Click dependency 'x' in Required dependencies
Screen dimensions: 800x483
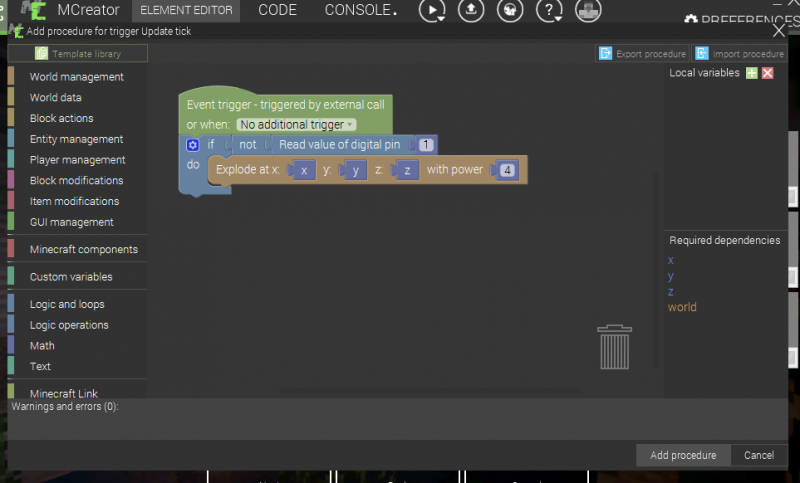(x=670, y=260)
